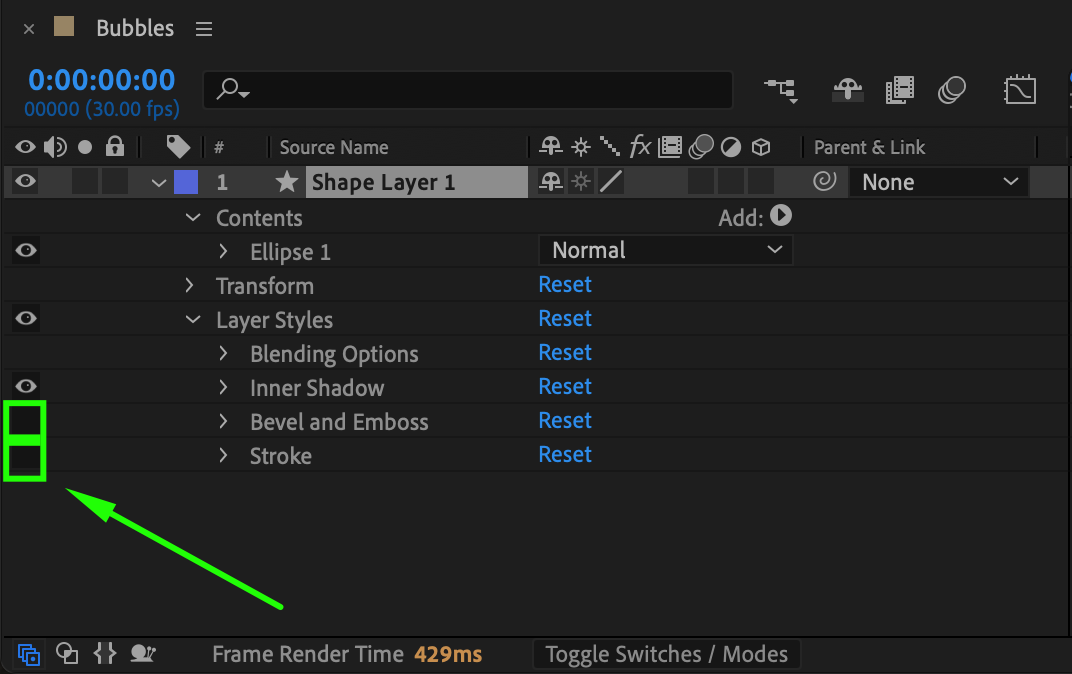Expand the Transform property group
Screen dimensions: 1072x674
190,286
